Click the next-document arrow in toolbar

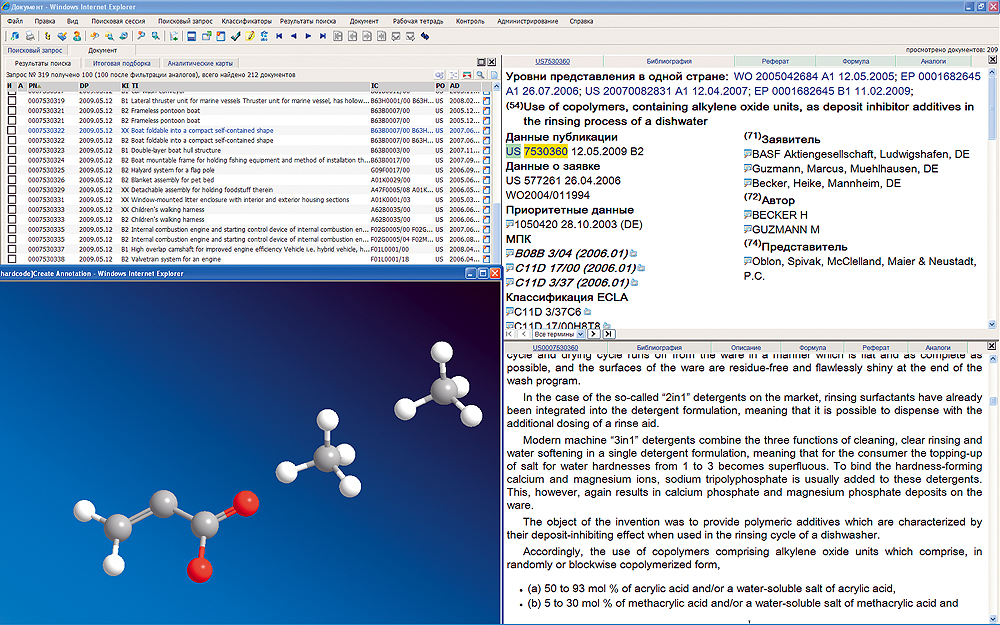tap(307, 36)
